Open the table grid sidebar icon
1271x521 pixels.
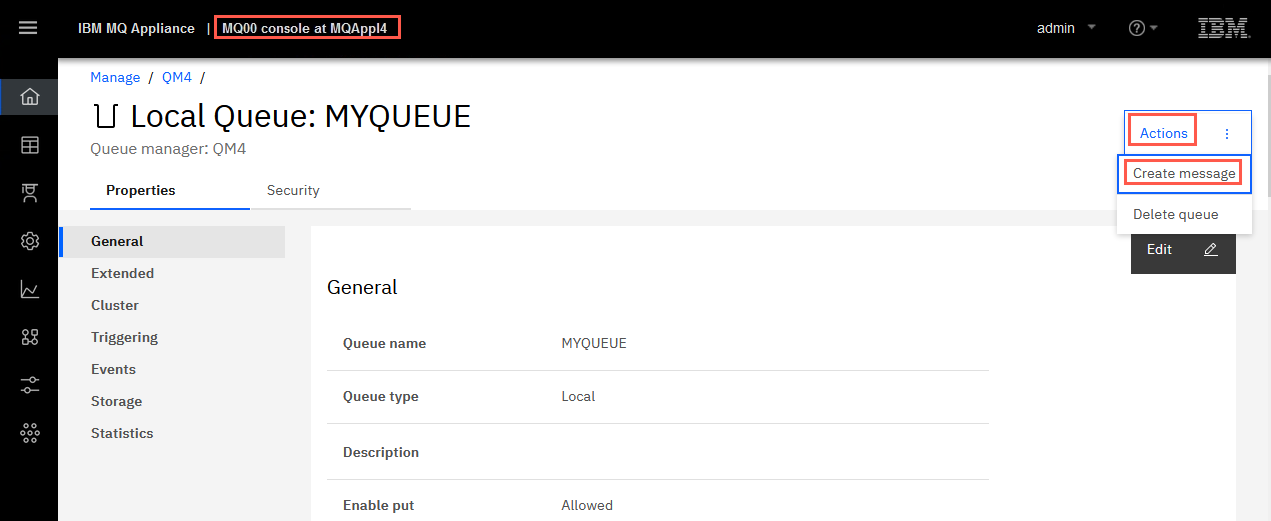point(29,145)
